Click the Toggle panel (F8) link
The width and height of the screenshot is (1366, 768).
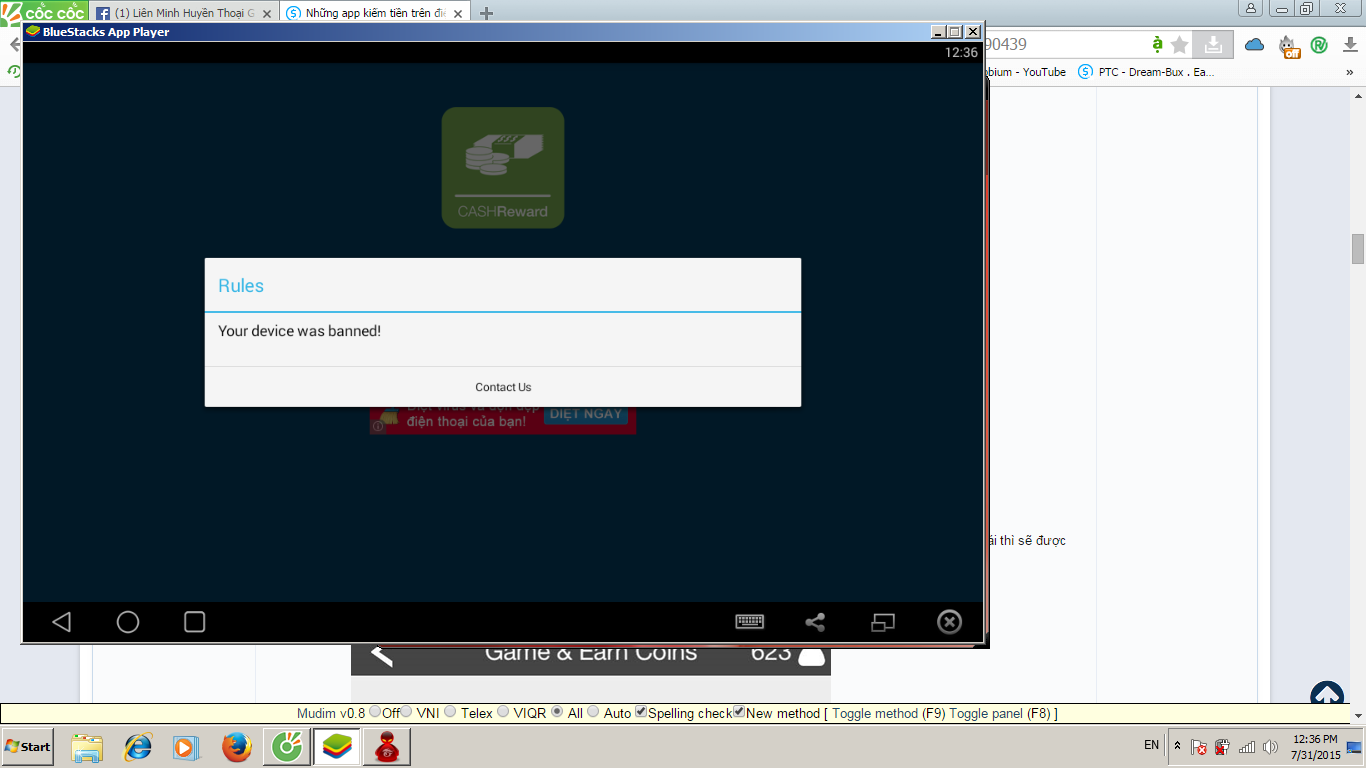pos(1000,713)
